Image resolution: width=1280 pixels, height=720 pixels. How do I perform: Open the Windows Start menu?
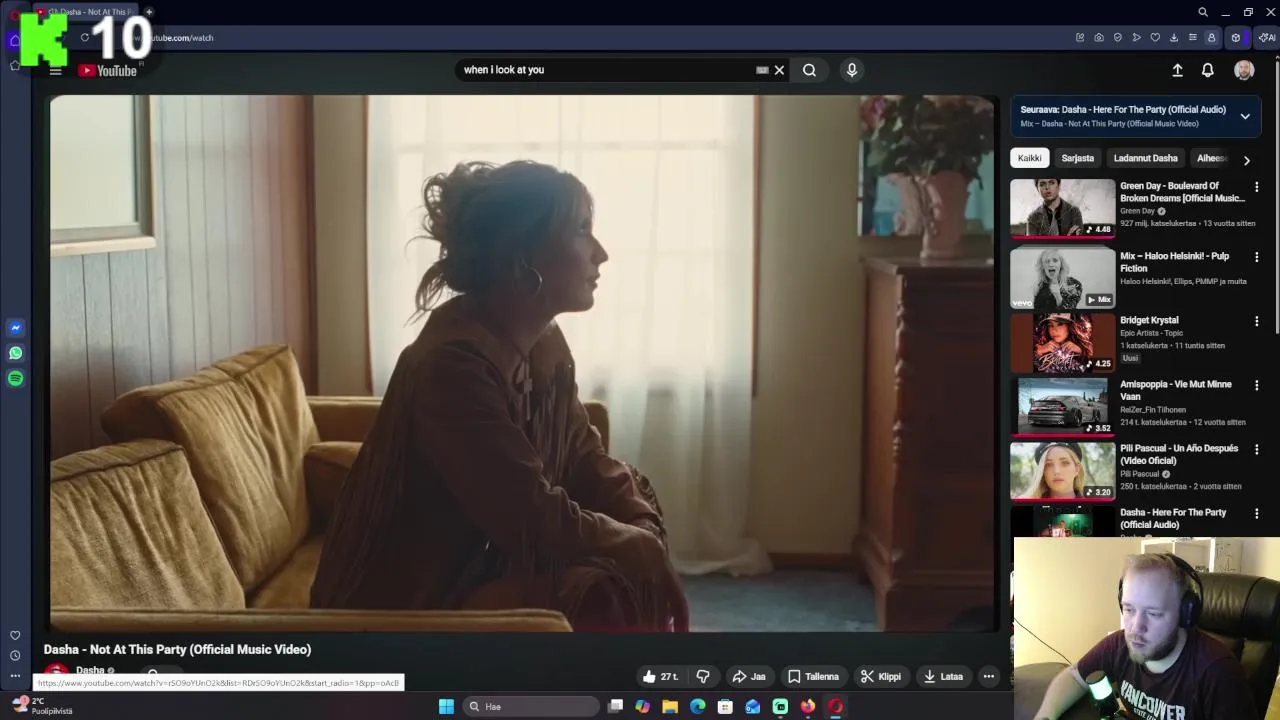[x=446, y=706]
